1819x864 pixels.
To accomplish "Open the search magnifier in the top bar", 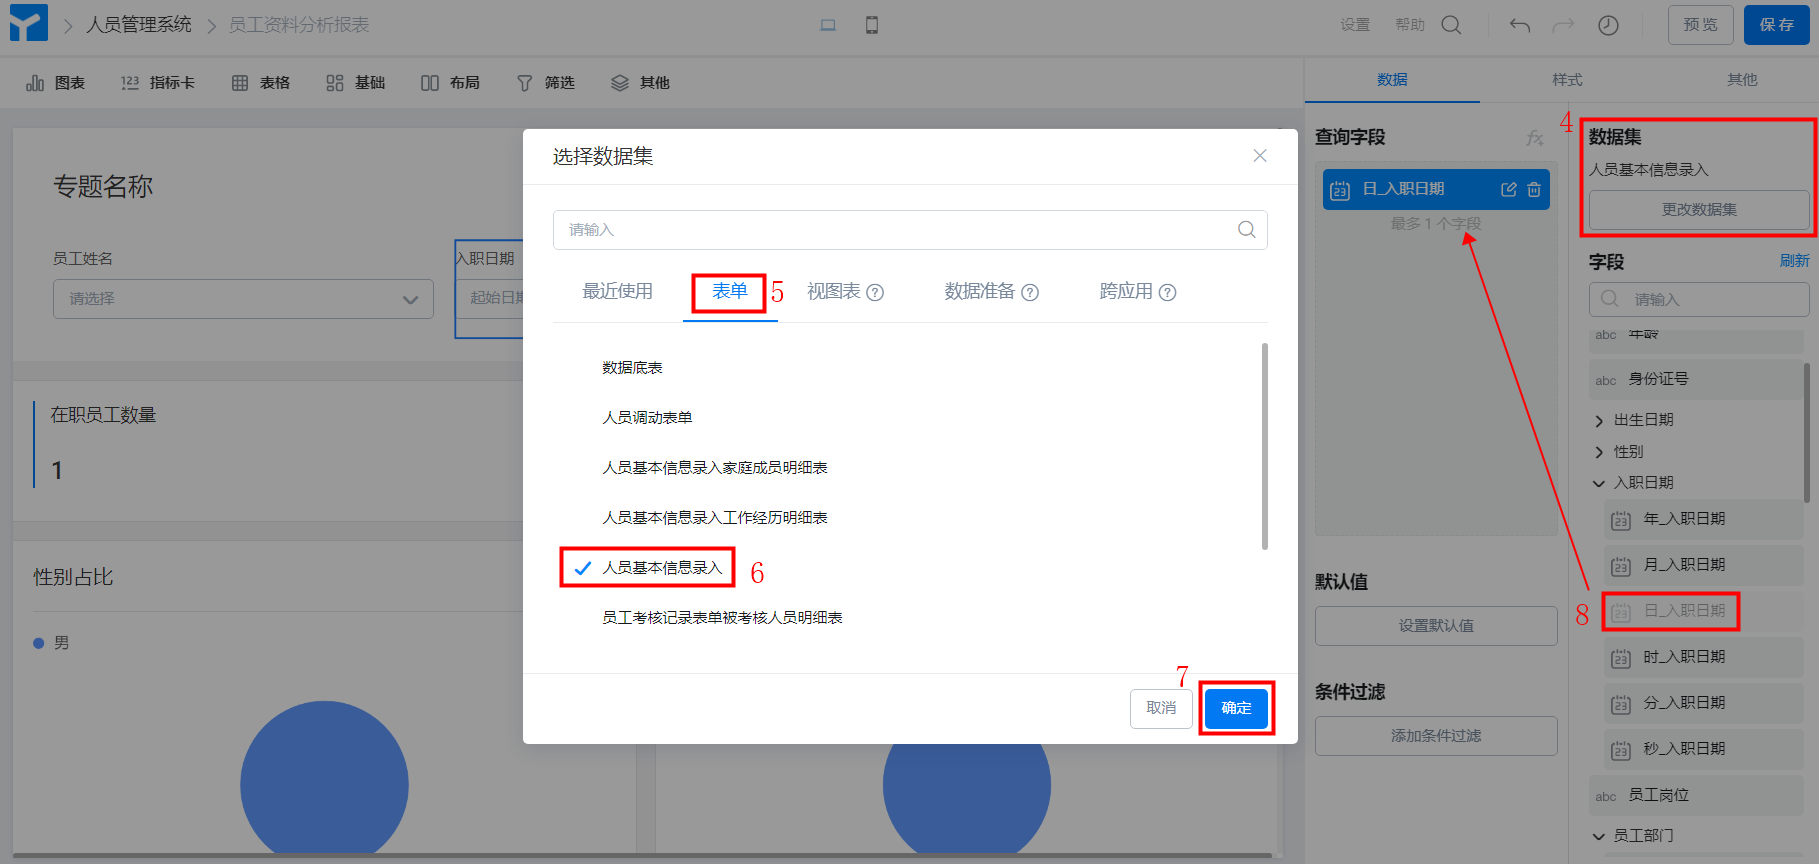I will pyautogui.click(x=1451, y=25).
